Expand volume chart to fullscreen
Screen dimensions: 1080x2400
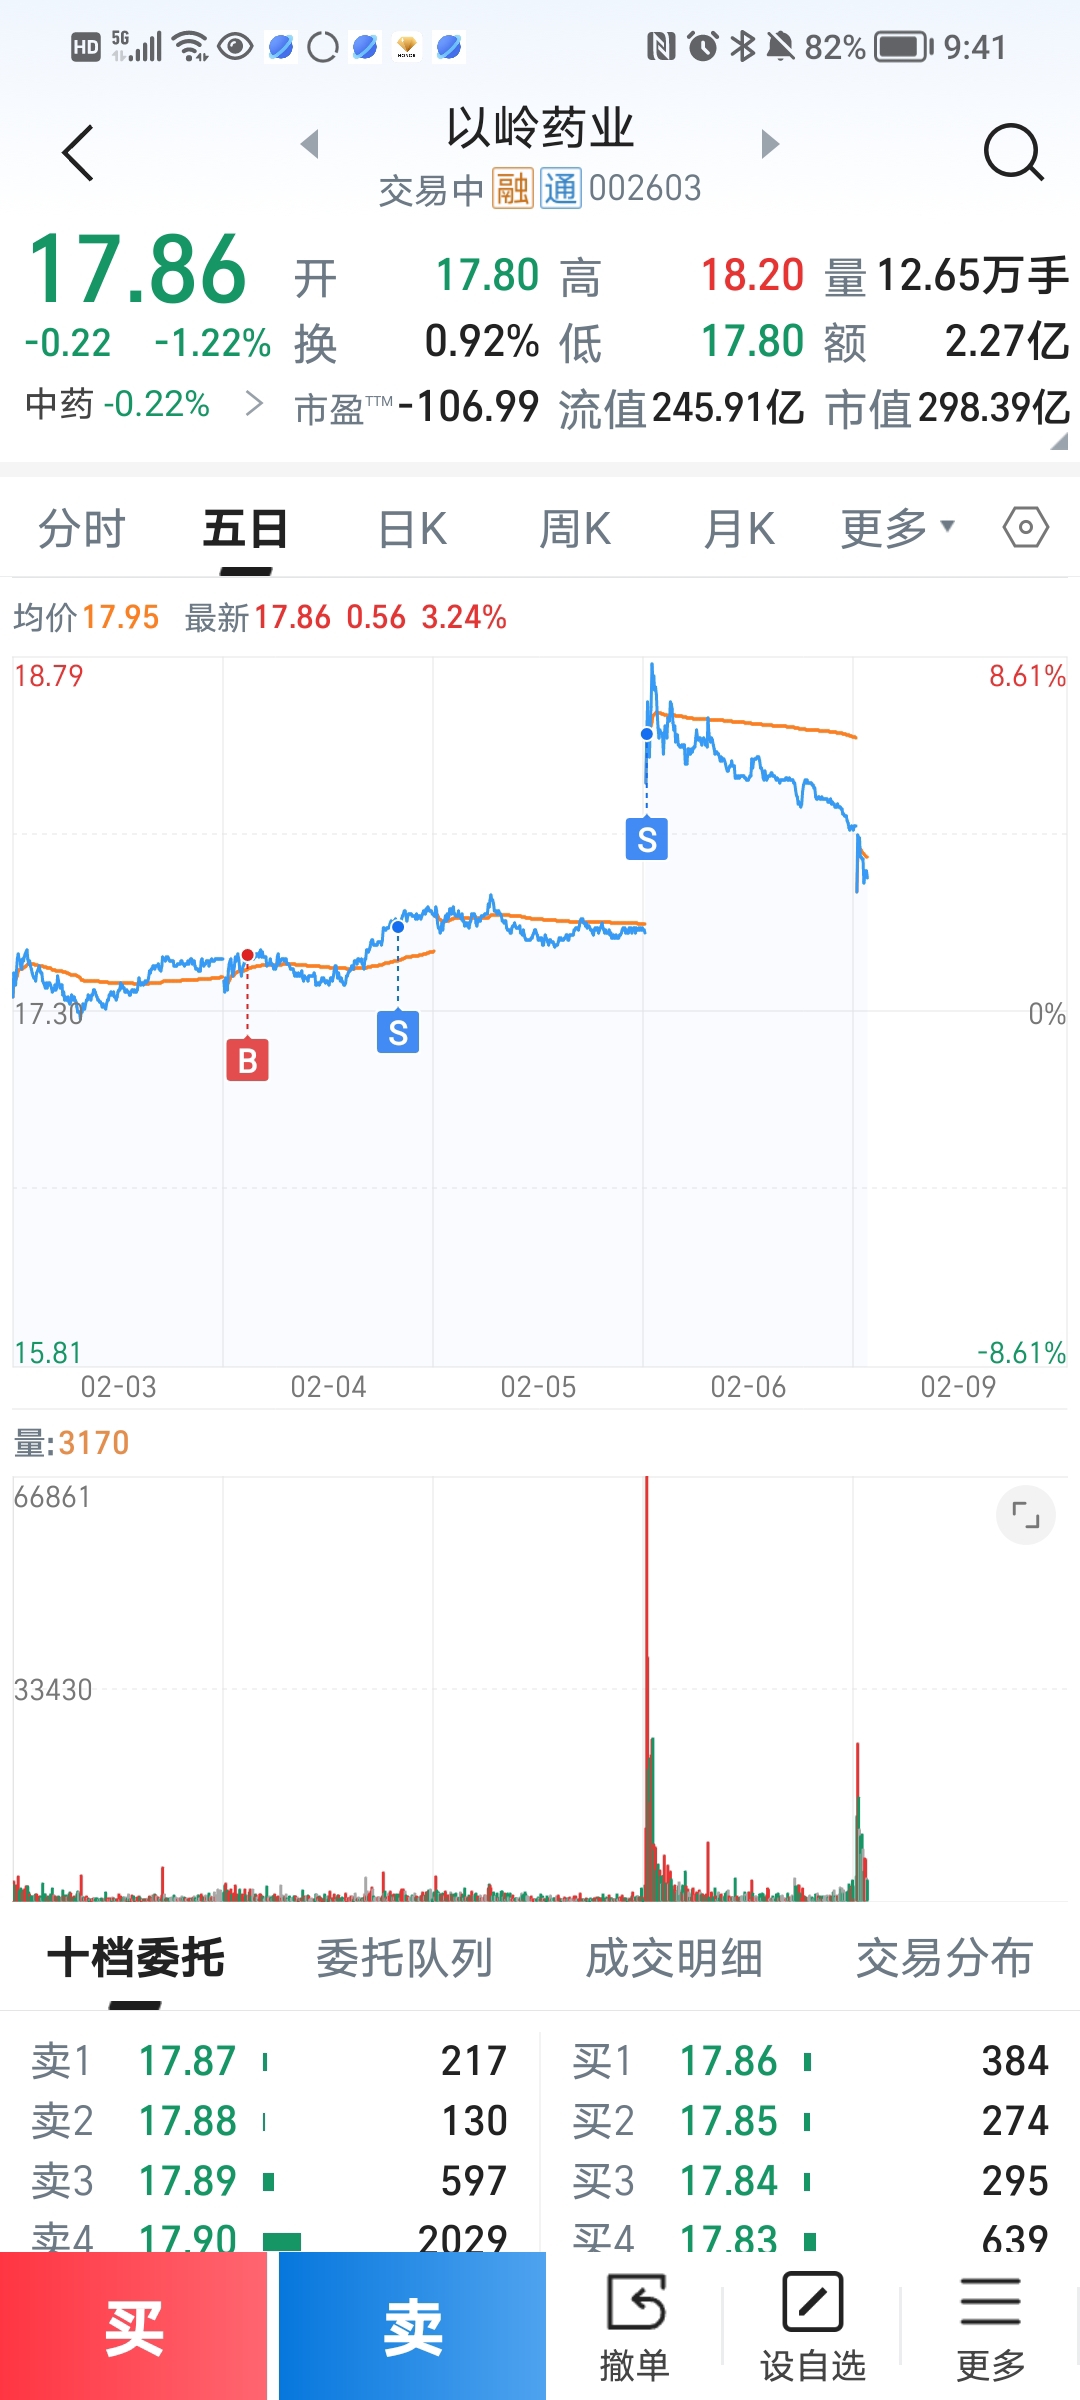tap(1025, 1515)
